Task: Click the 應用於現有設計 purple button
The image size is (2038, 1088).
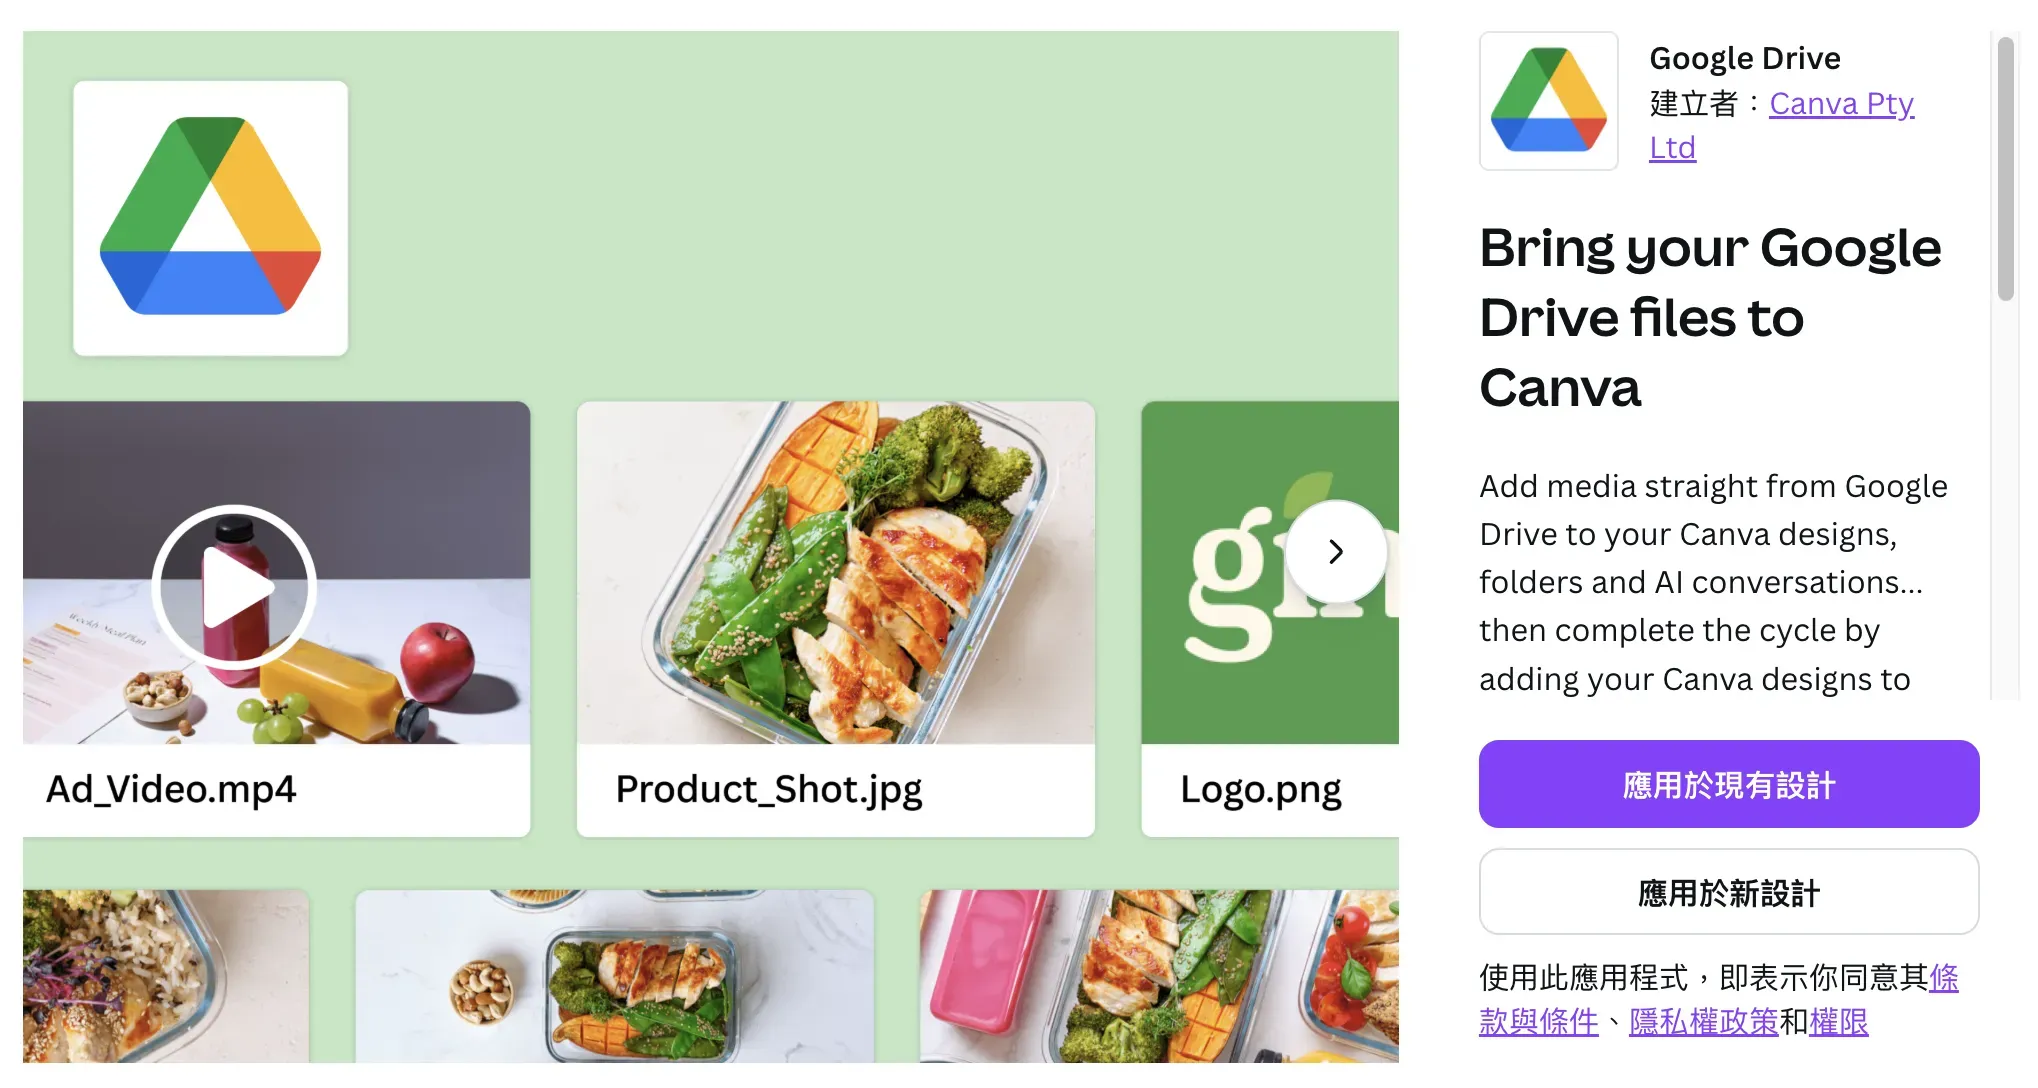Action: point(1729,784)
